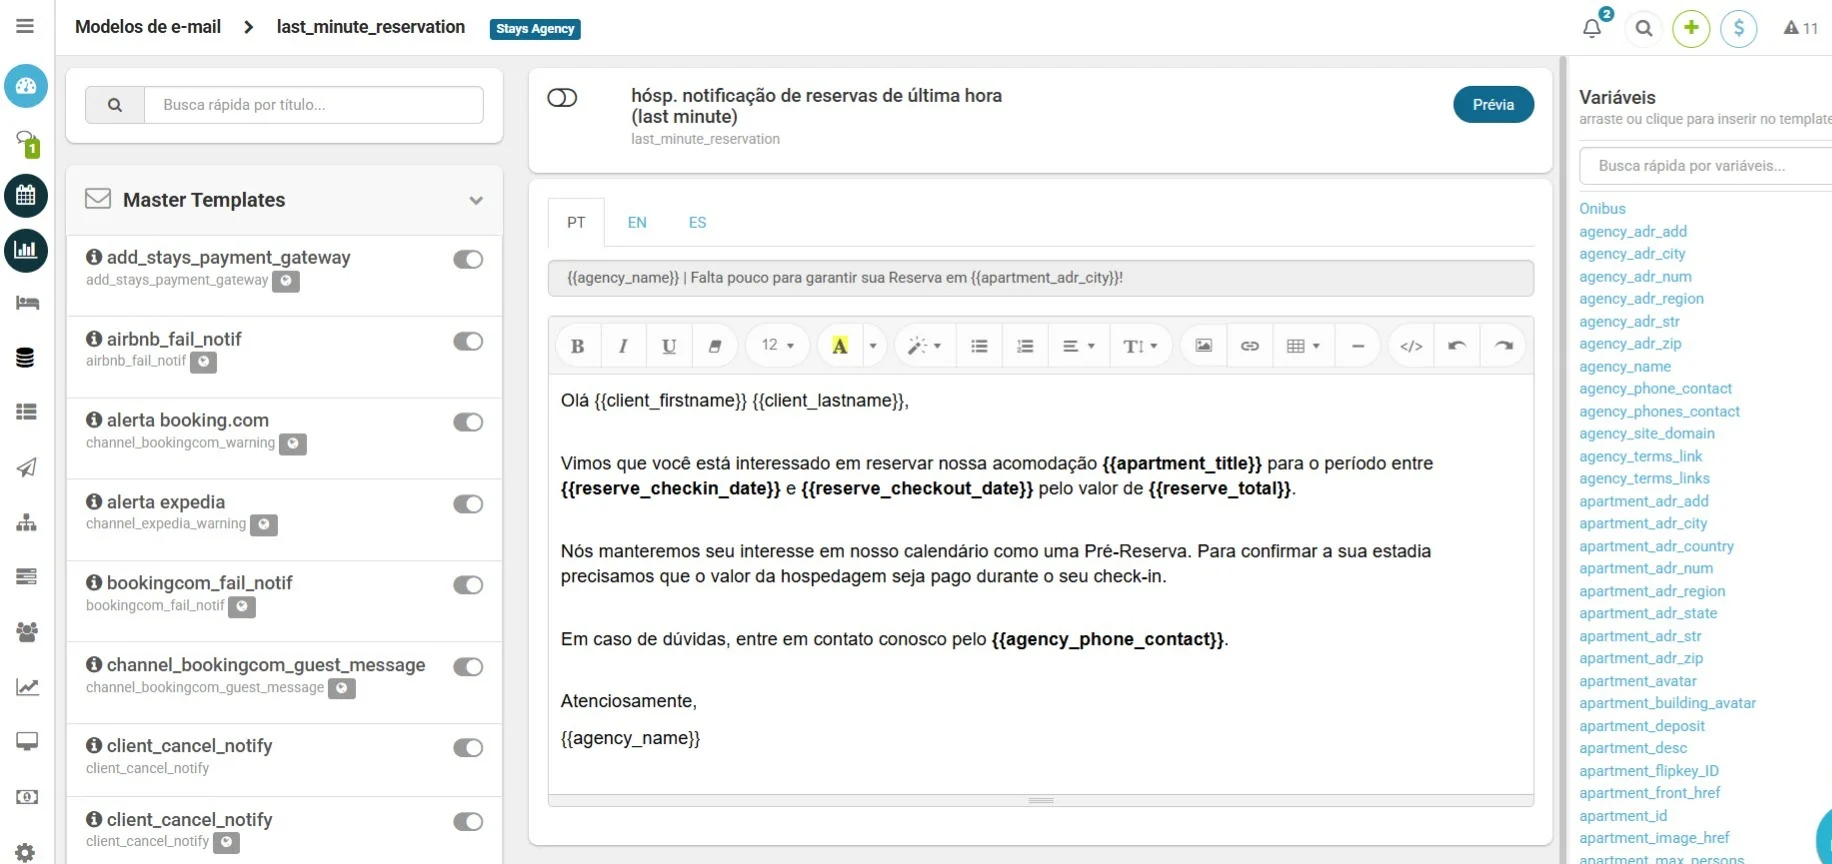Click the editor resize handle bar
Screen dimensions: 1832x864
coord(1040,801)
